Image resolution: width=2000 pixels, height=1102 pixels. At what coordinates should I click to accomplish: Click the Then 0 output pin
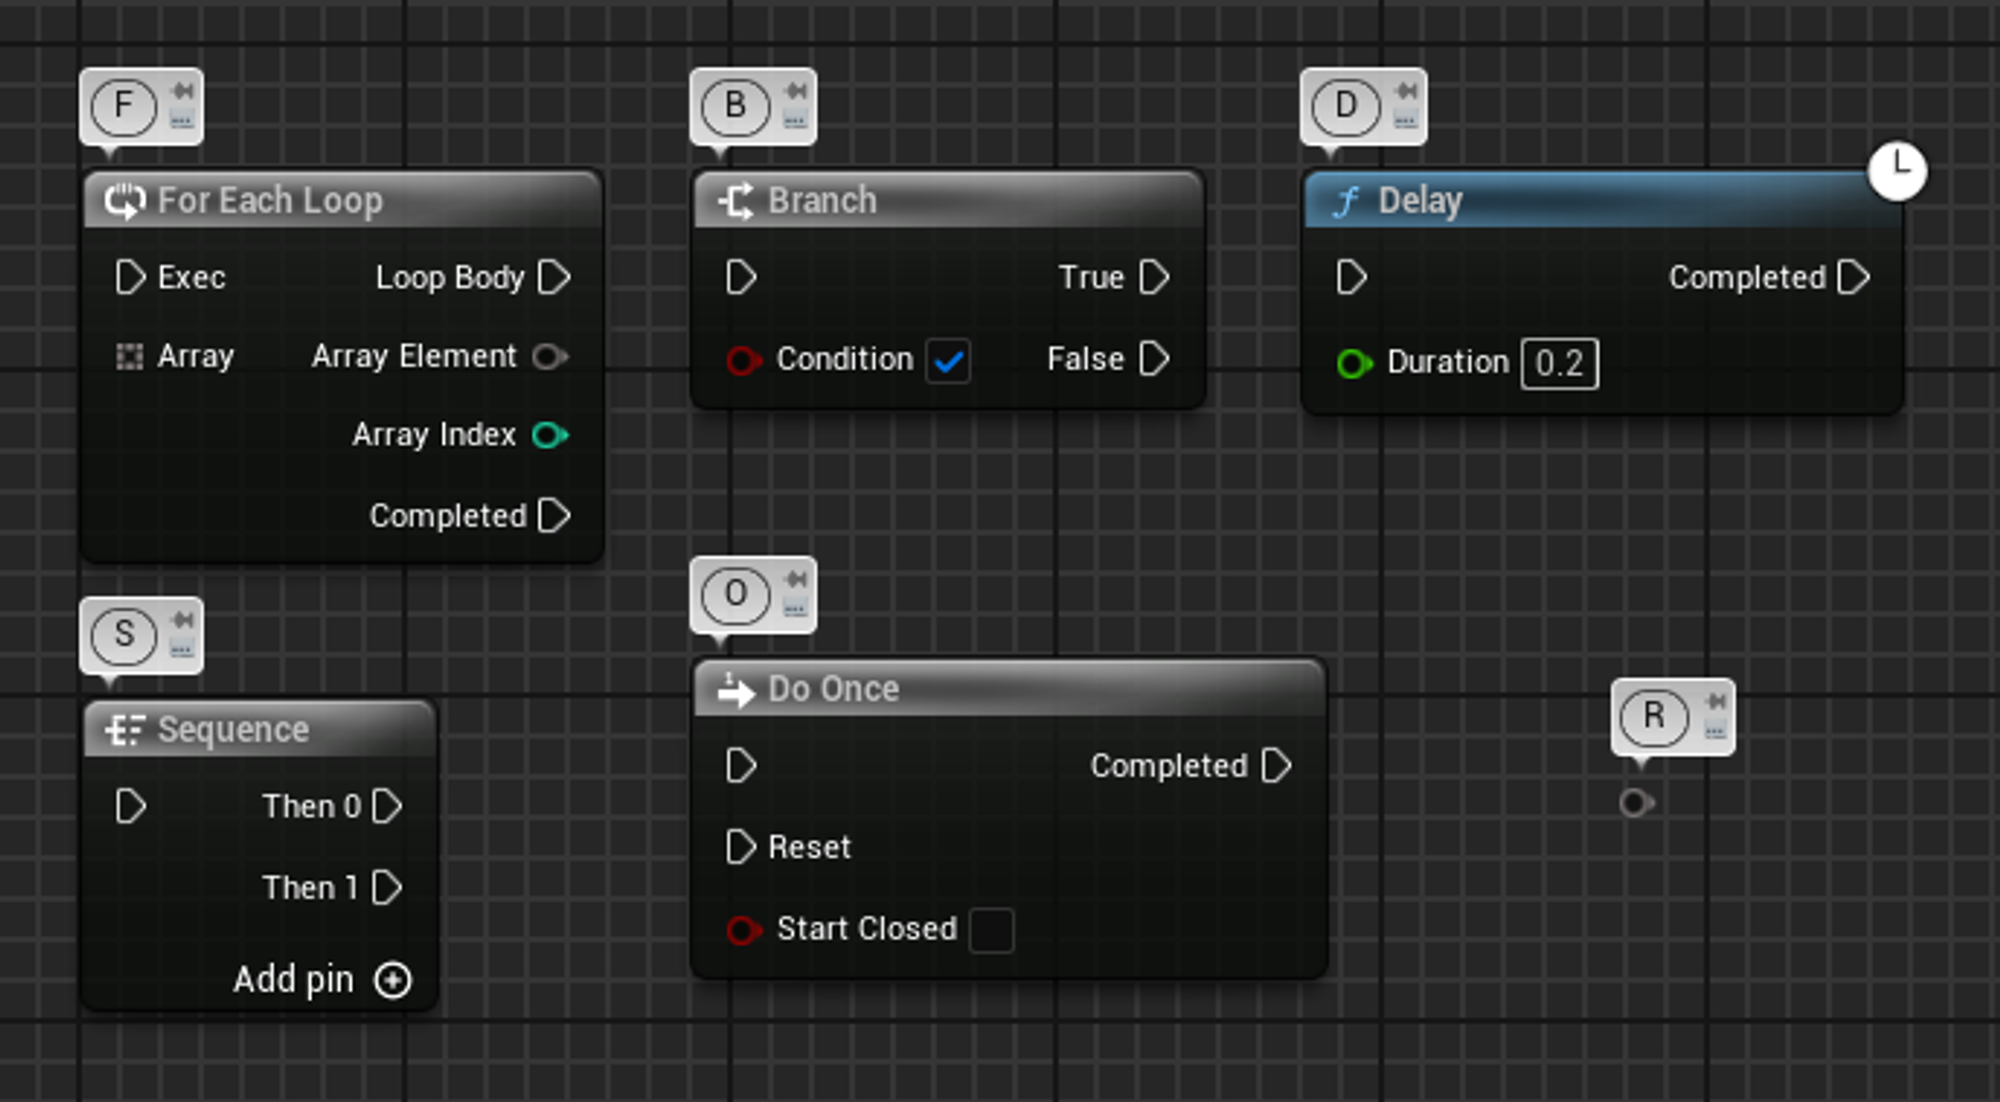387,806
